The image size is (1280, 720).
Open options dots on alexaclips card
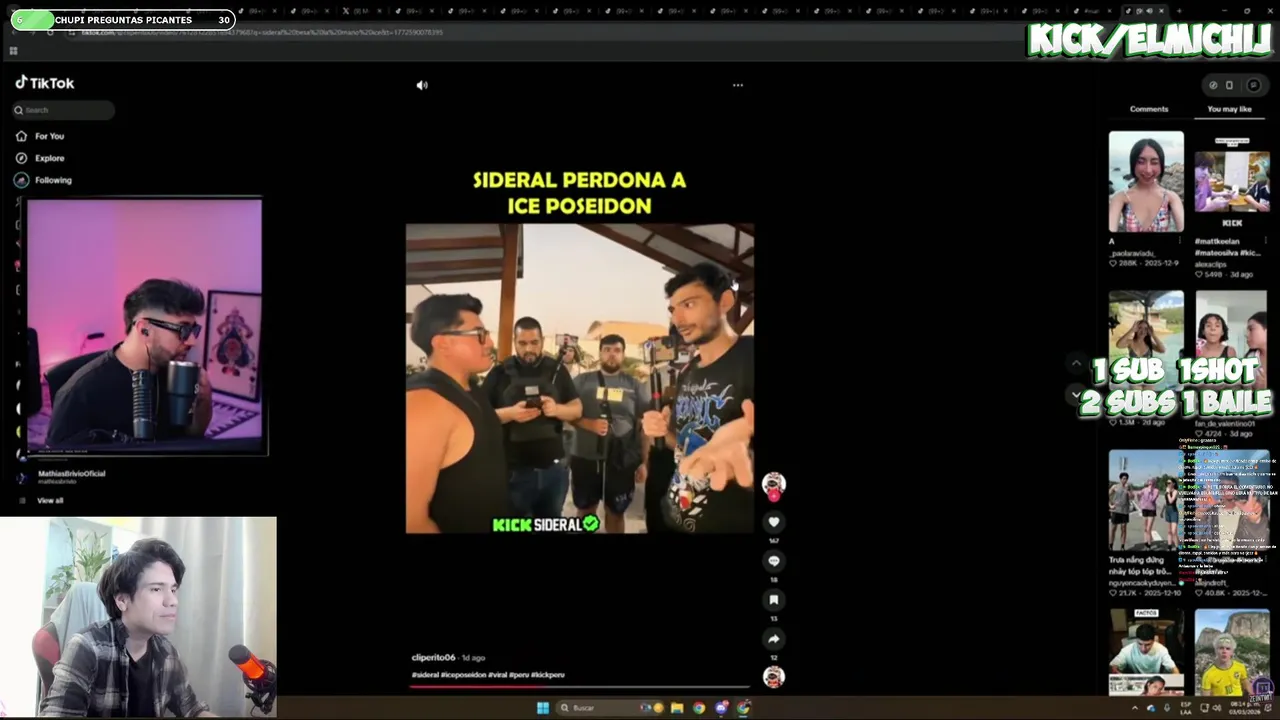pos(1266,241)
